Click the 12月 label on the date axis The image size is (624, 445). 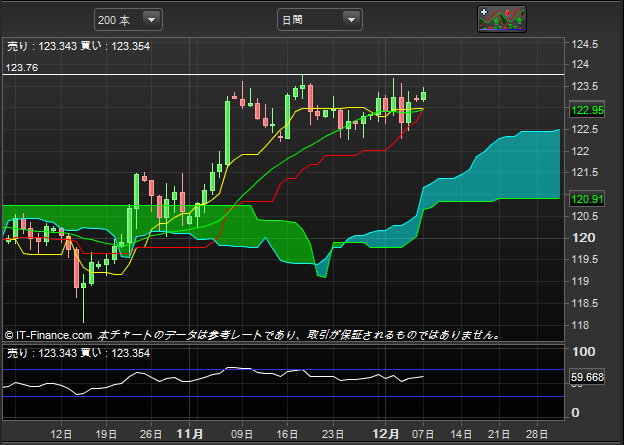(x=385, y=434)
